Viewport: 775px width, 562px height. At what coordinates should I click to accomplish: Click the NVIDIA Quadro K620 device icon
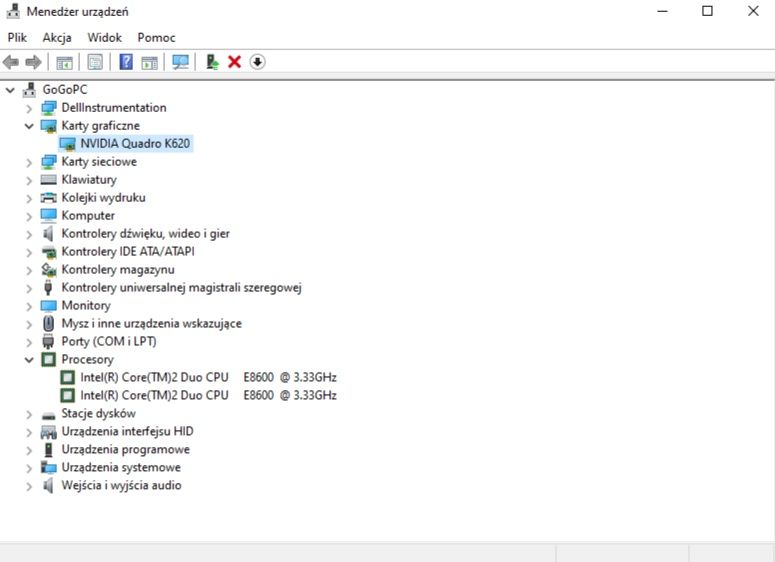coord(67,144)
